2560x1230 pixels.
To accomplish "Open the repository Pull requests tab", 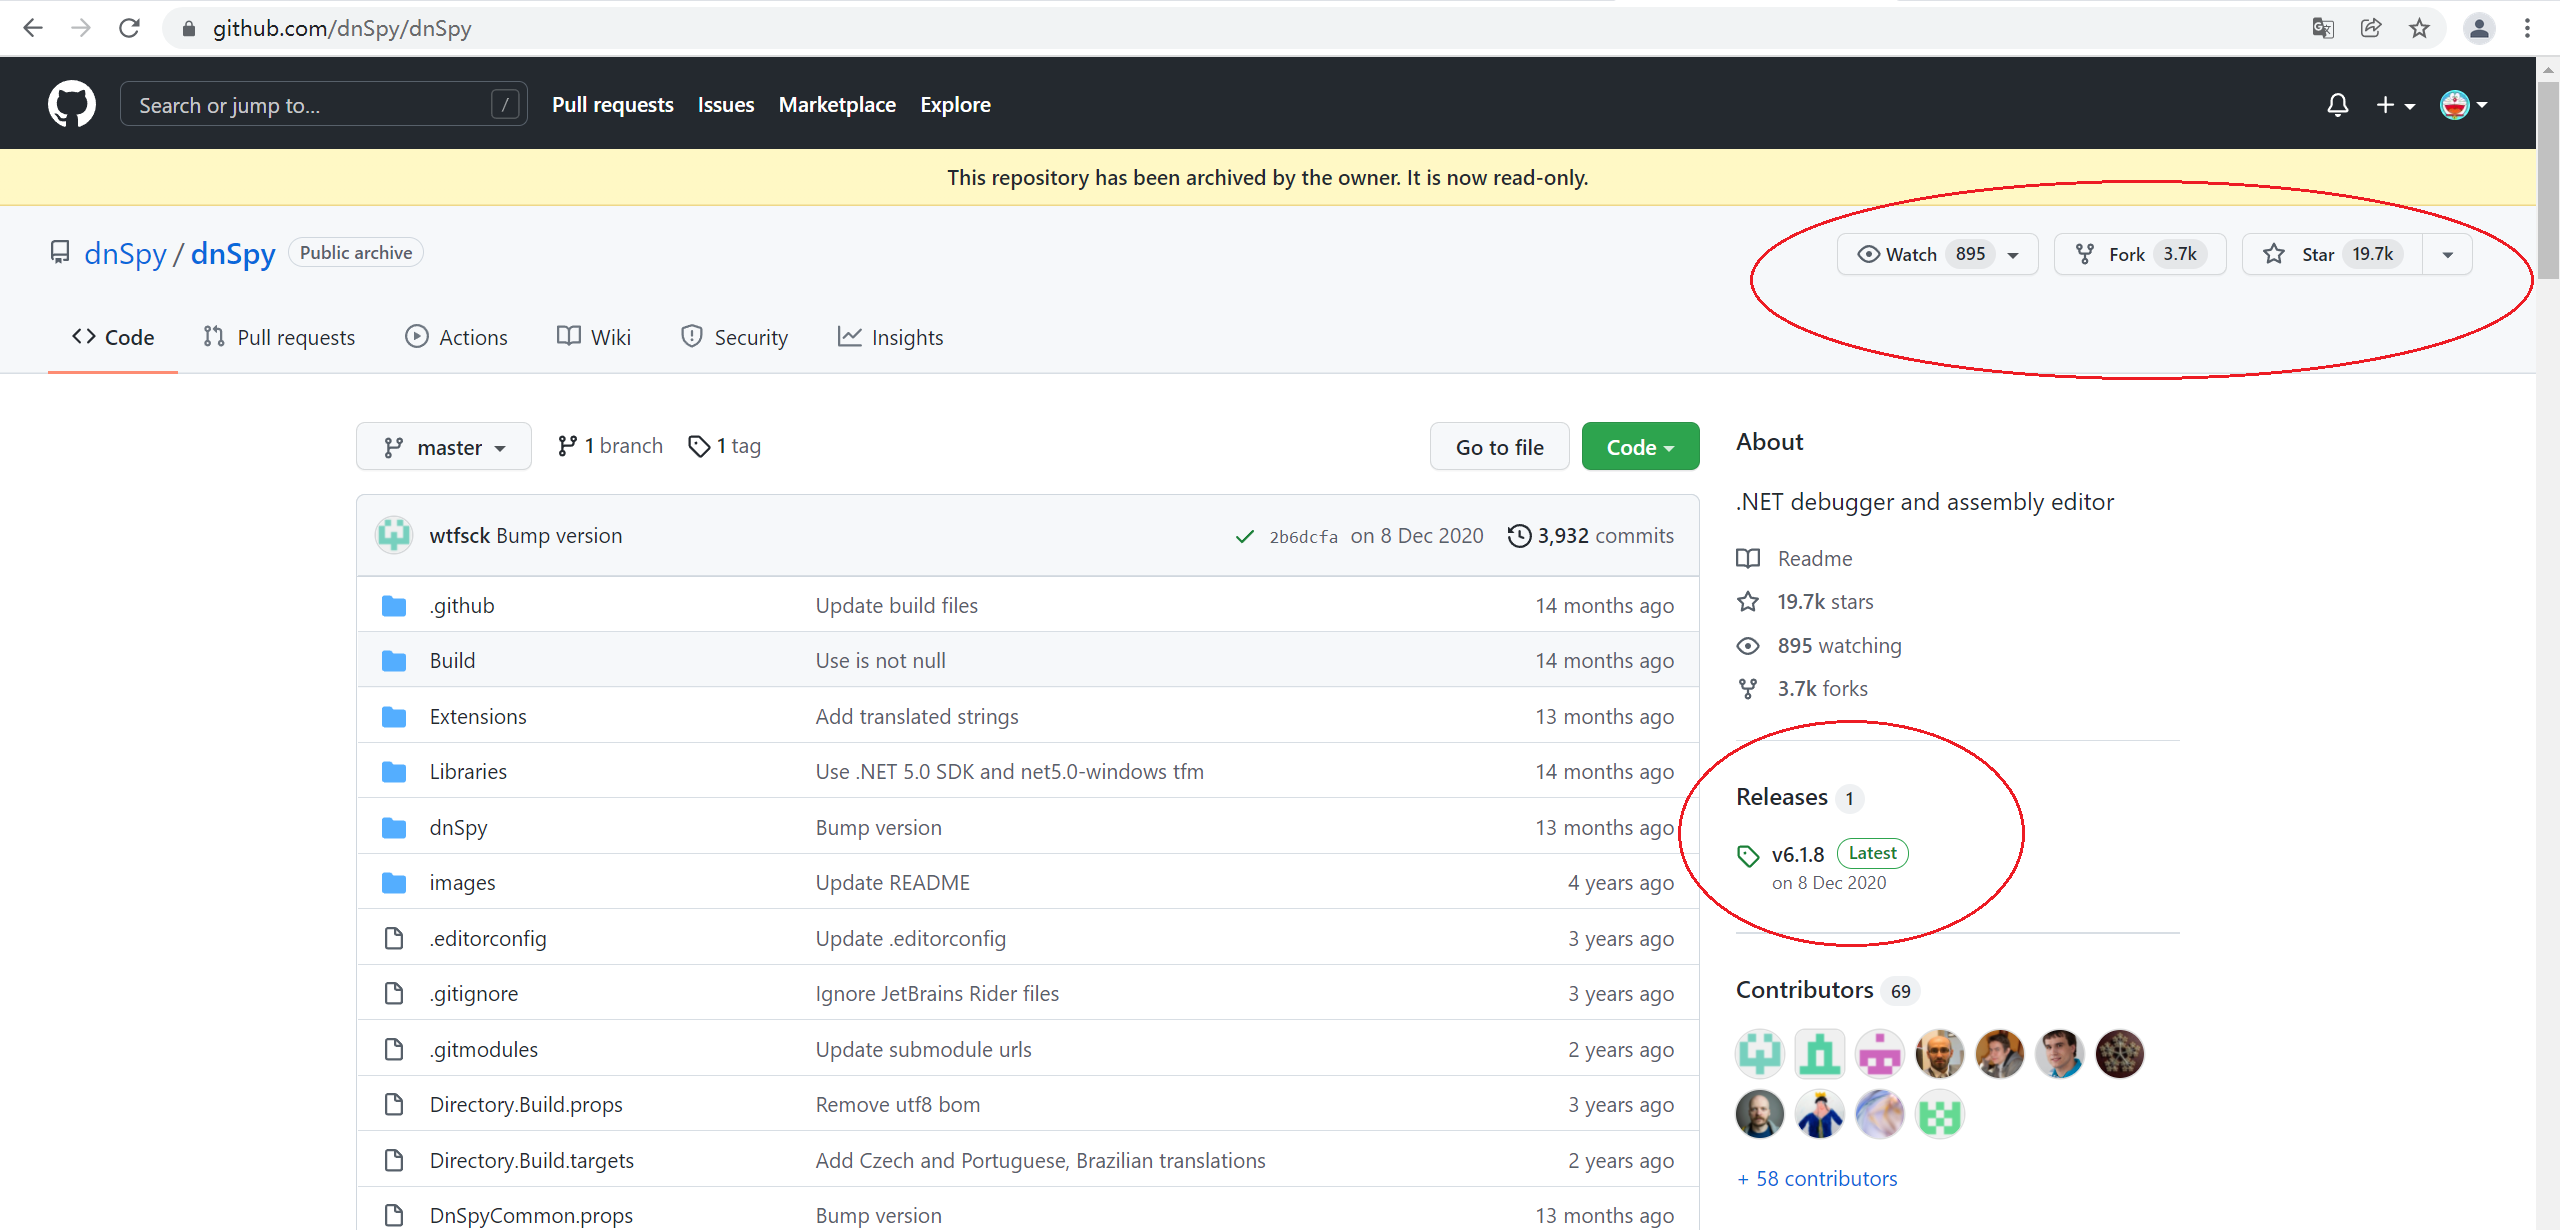I will click(x=279, y=337).
